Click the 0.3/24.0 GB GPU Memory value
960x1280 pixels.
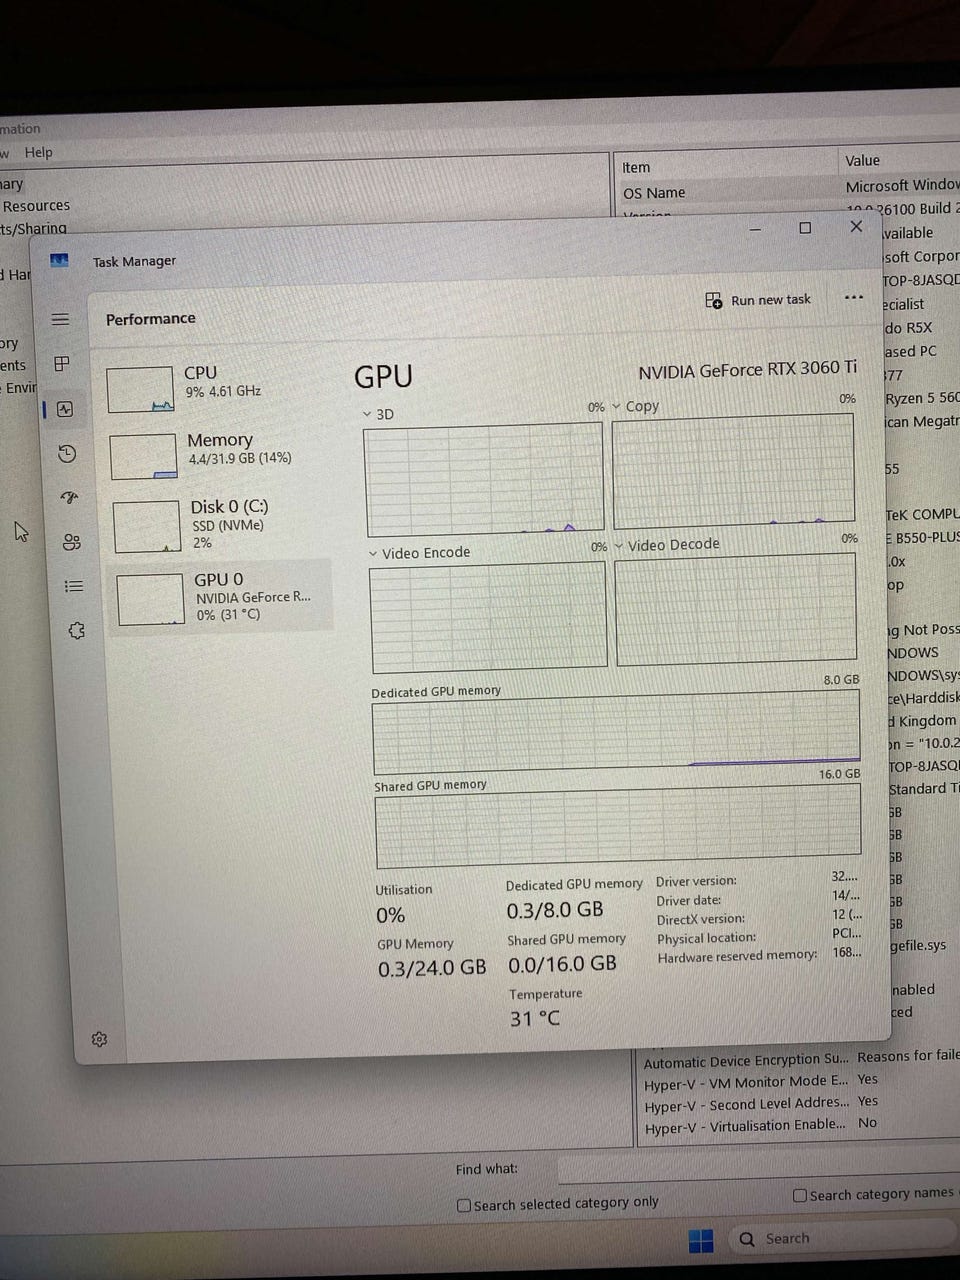pos(432,968)
